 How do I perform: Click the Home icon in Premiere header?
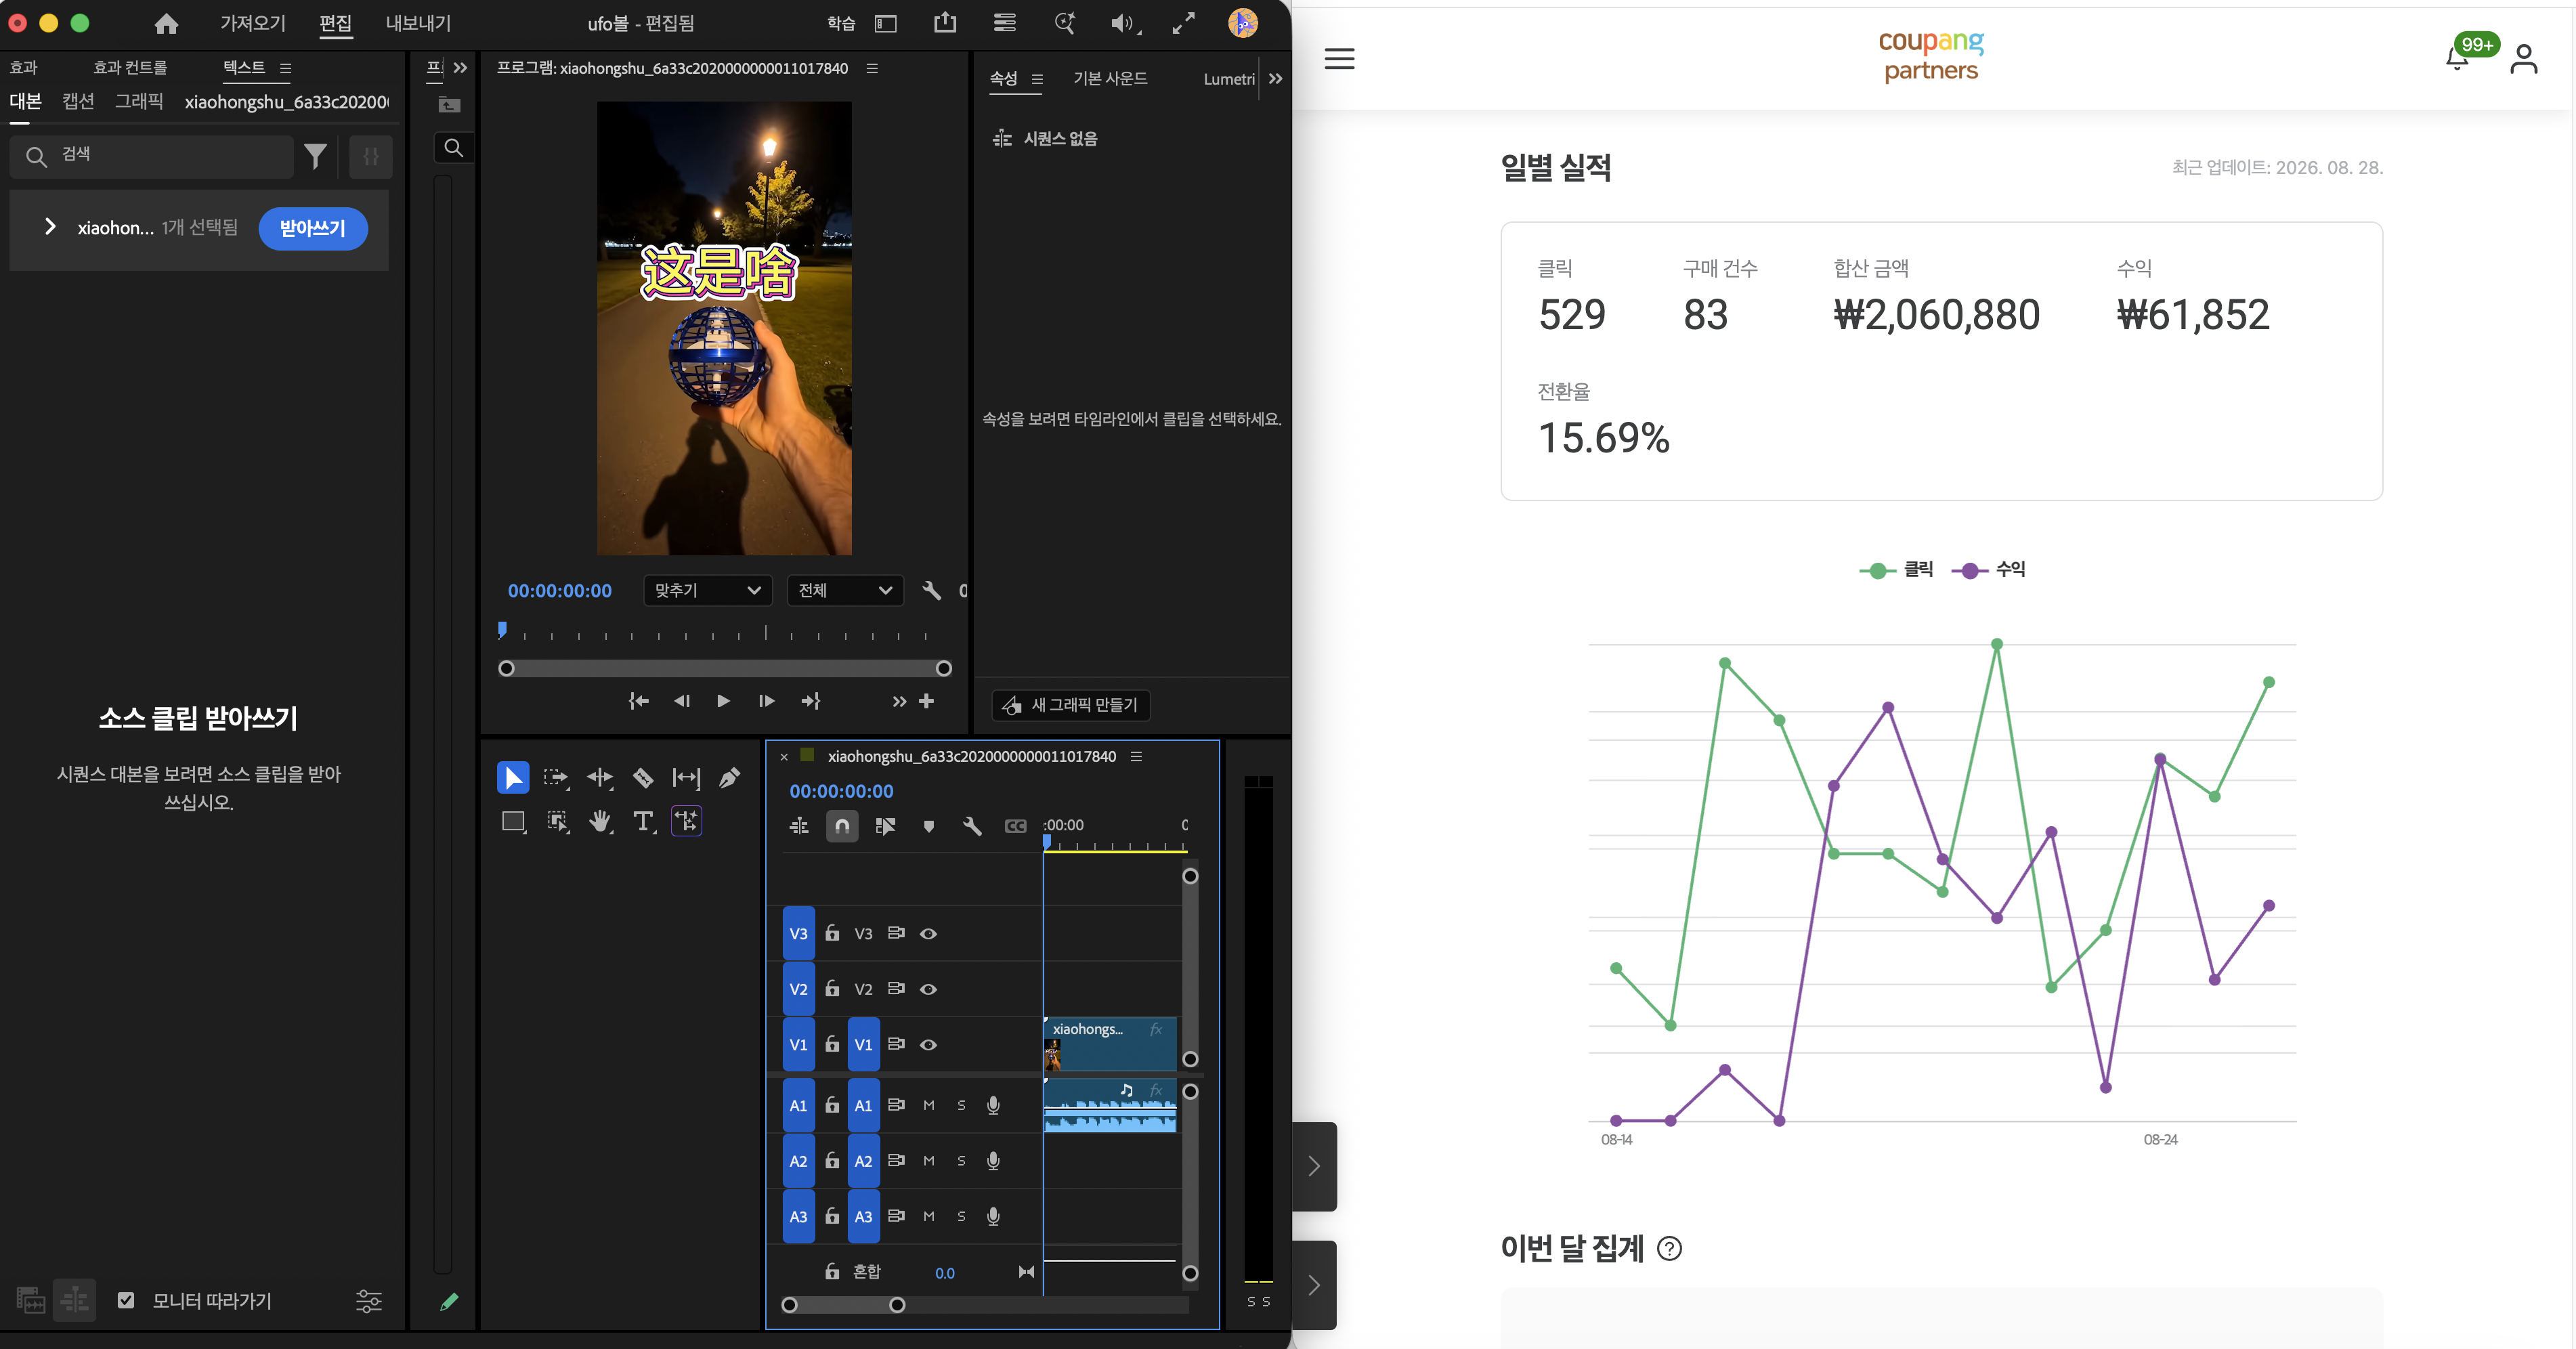point(166,23)
